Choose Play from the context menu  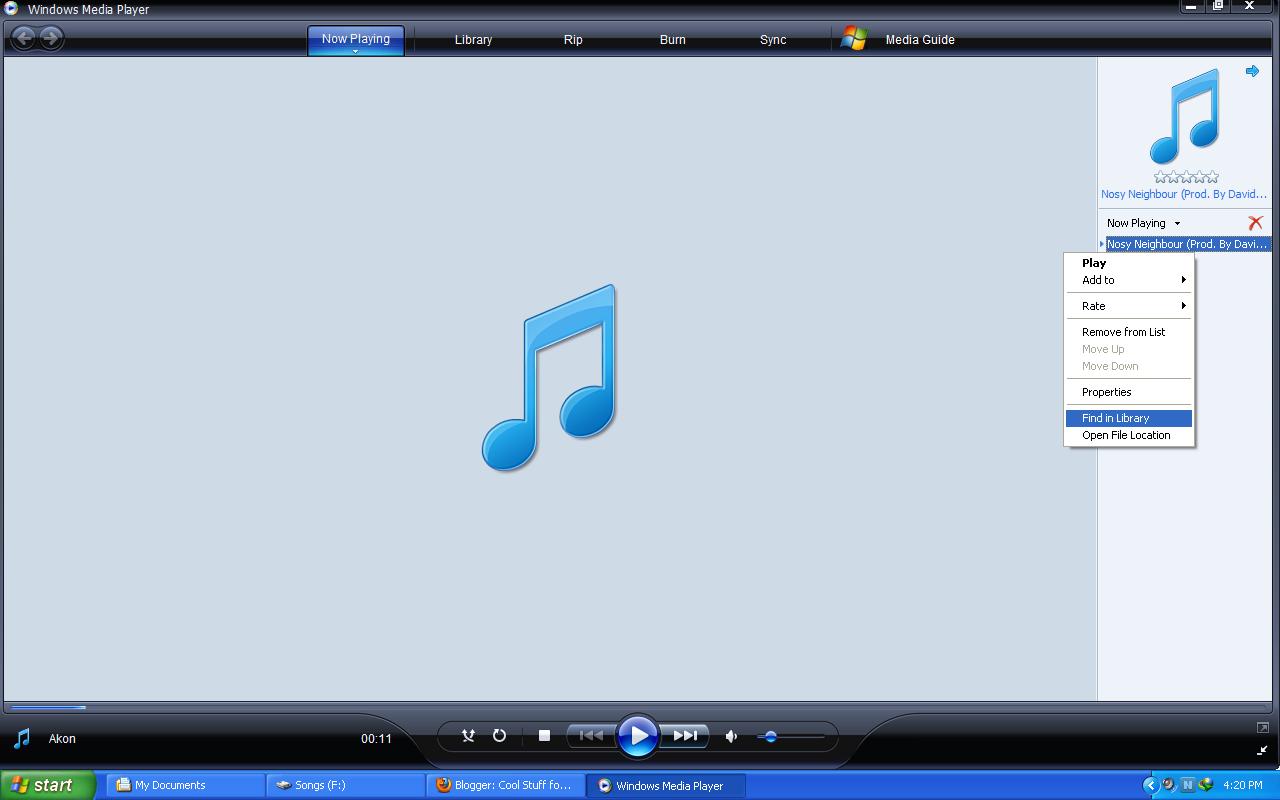coord(1129,263)
